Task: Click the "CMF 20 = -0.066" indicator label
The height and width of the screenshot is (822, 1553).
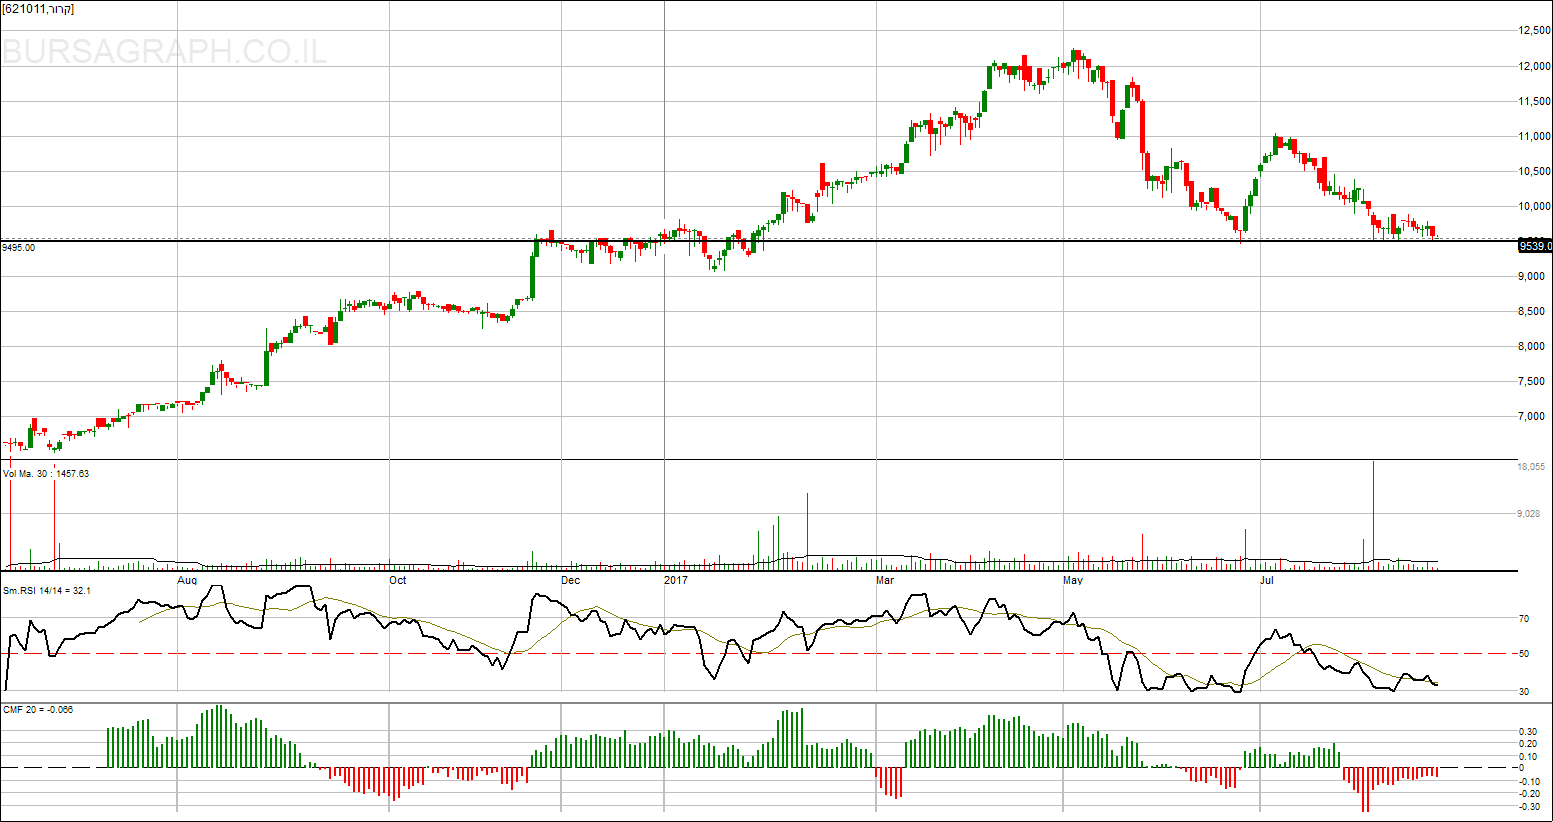Action: (x=38, y=709)
